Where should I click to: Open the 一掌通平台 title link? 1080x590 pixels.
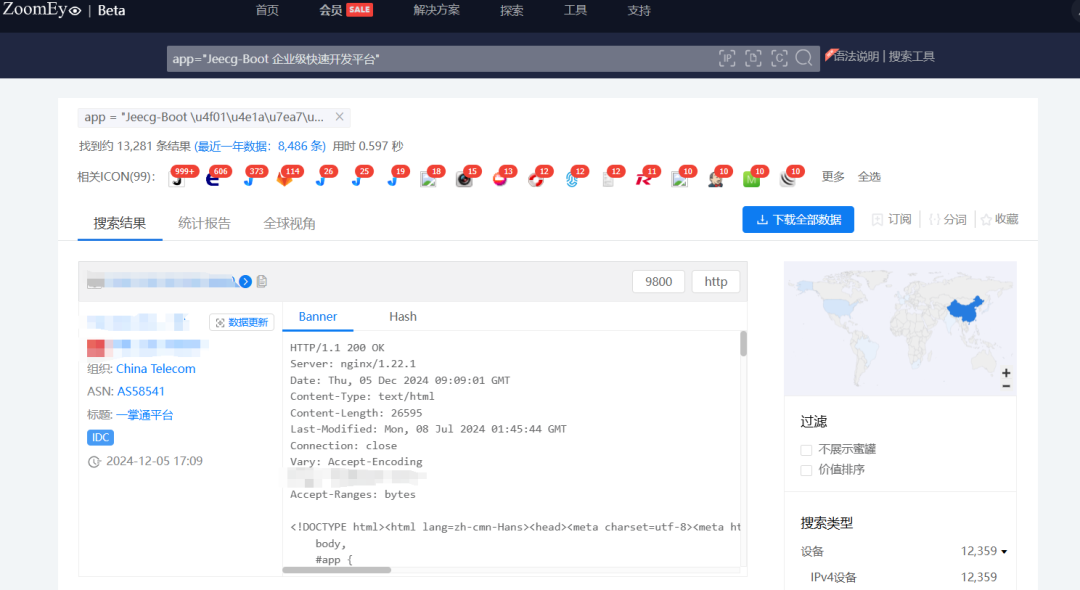point(145,415)
